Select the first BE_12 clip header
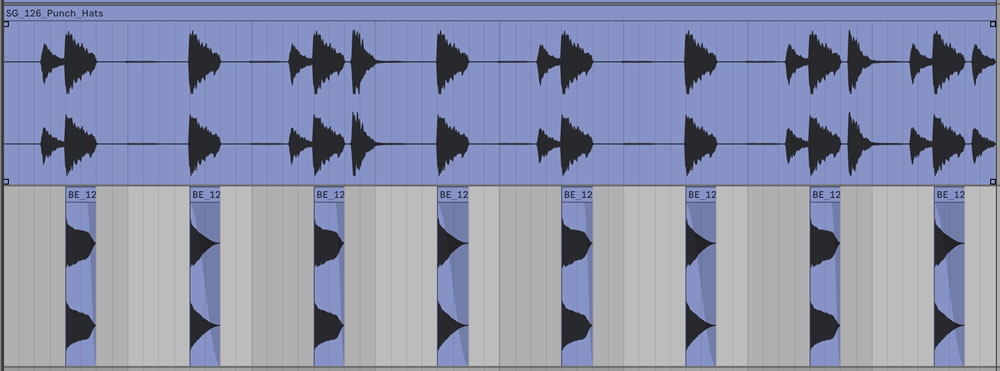 point(81,194)
